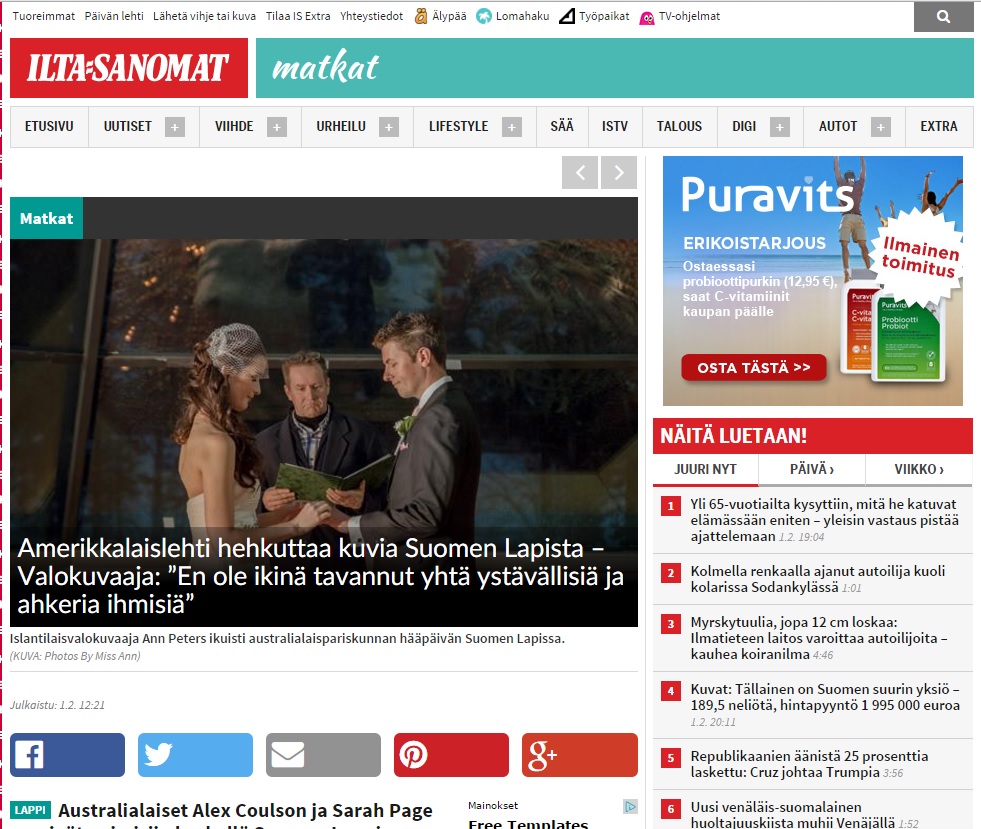The image size is (981, 829).
Task: Expand the LIFESTYLE submenu plus button
Action: click(x=513, y=127)
